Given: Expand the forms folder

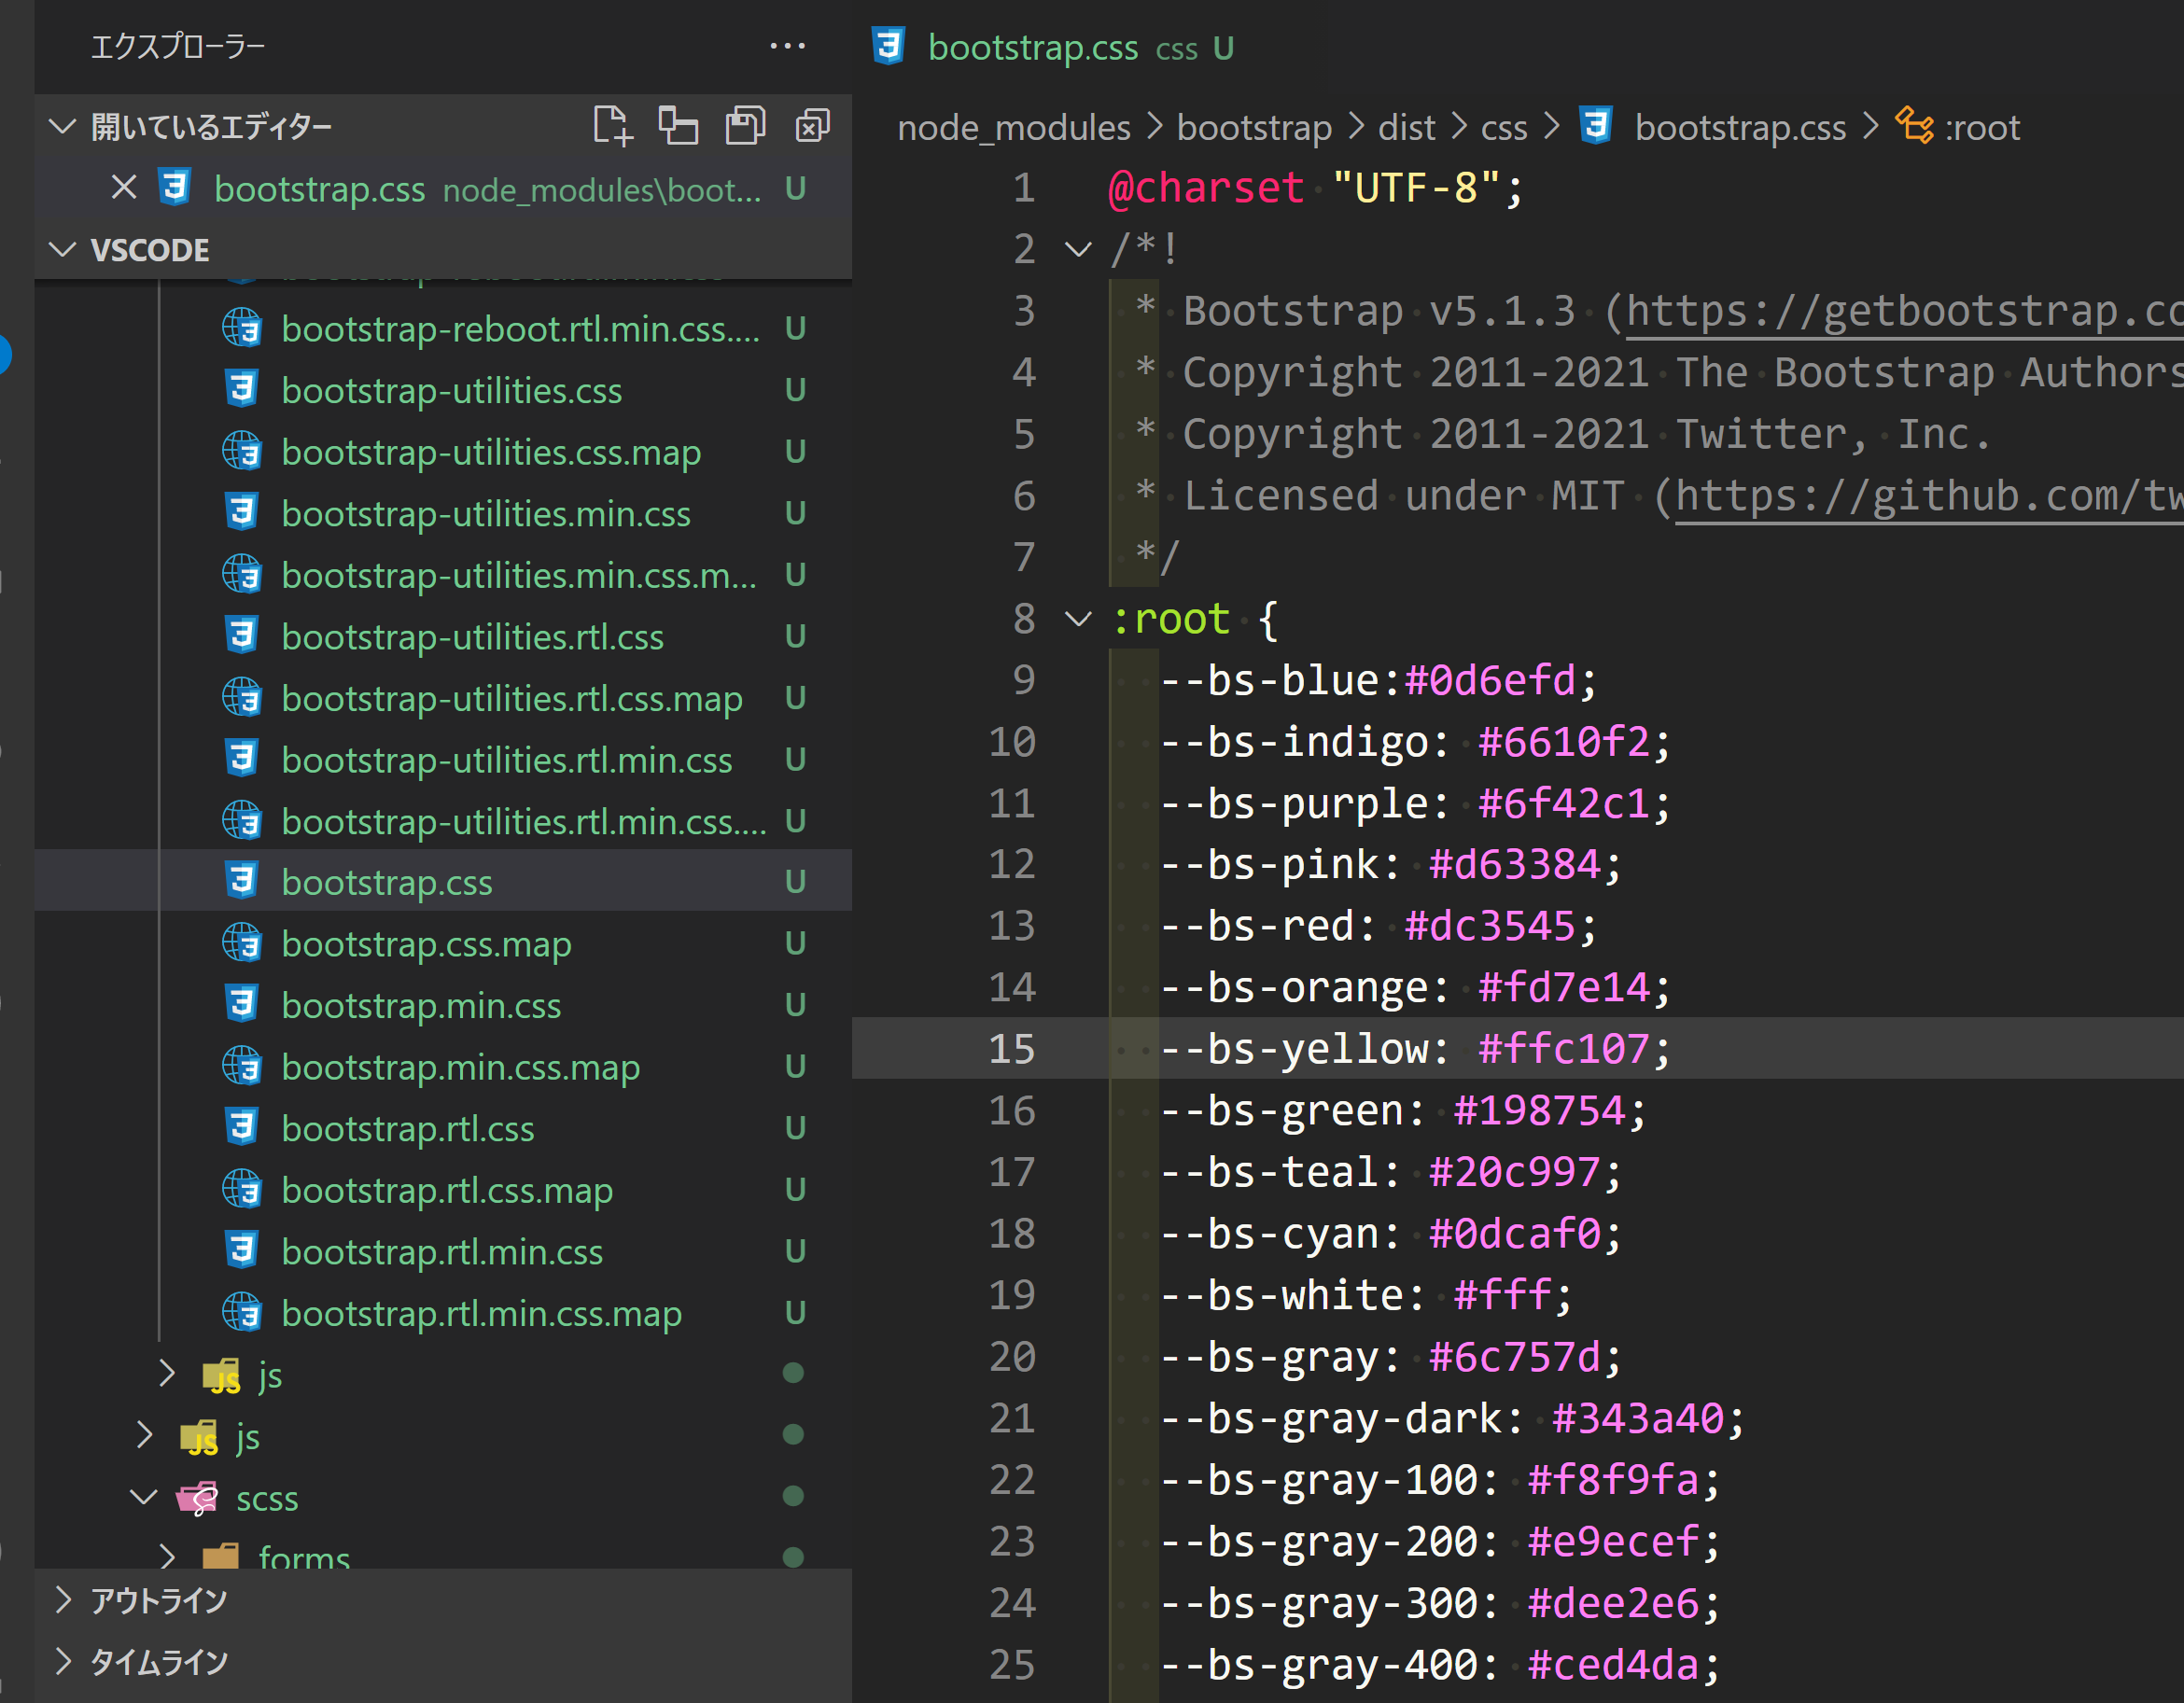Looking at the screenshot, I should (167, 1557).
